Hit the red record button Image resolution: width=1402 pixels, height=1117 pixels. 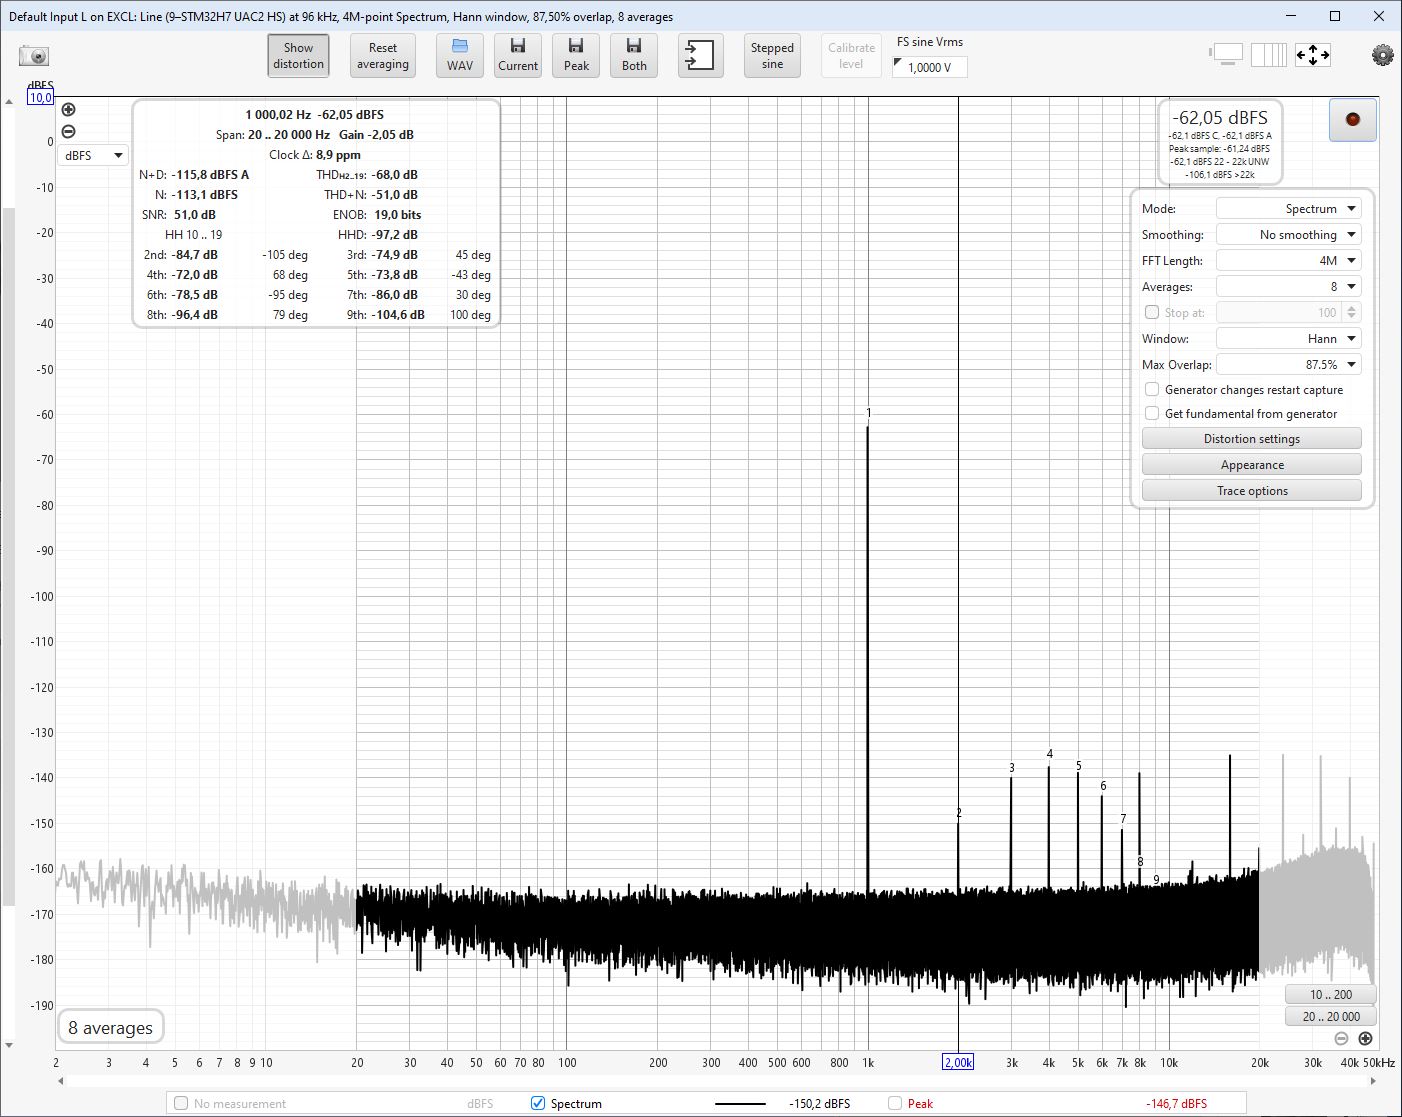[1353, 120]
